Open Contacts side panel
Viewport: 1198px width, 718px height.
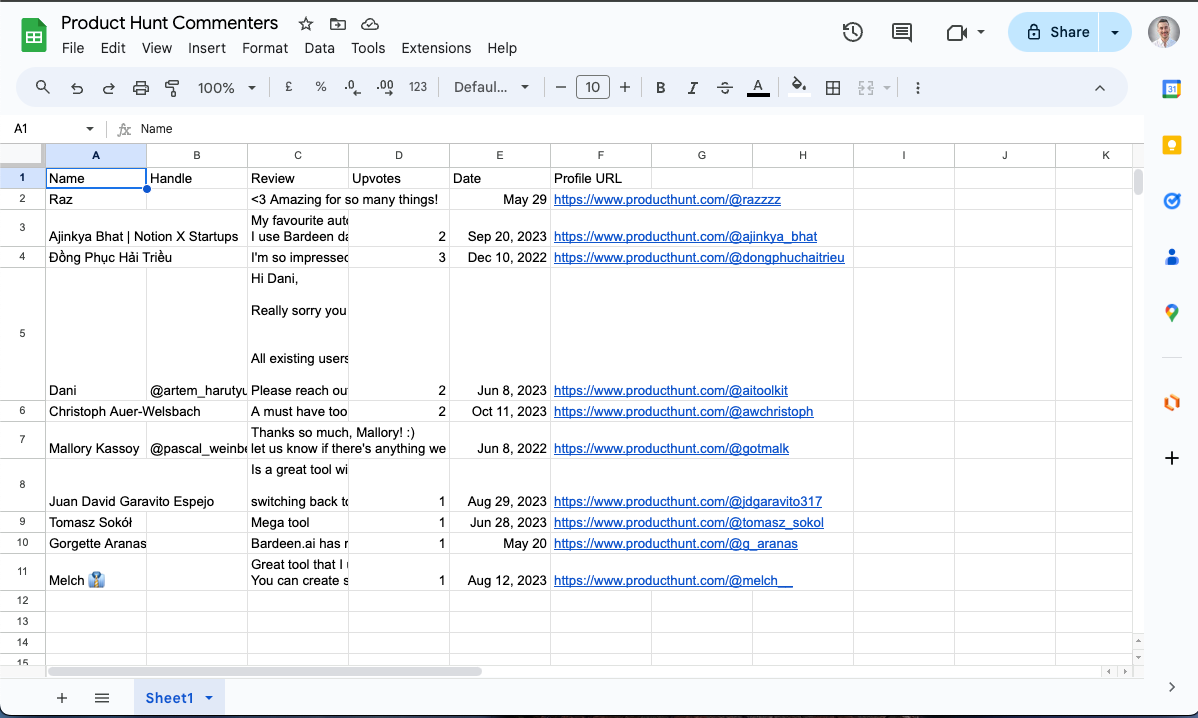[1171, 257]
